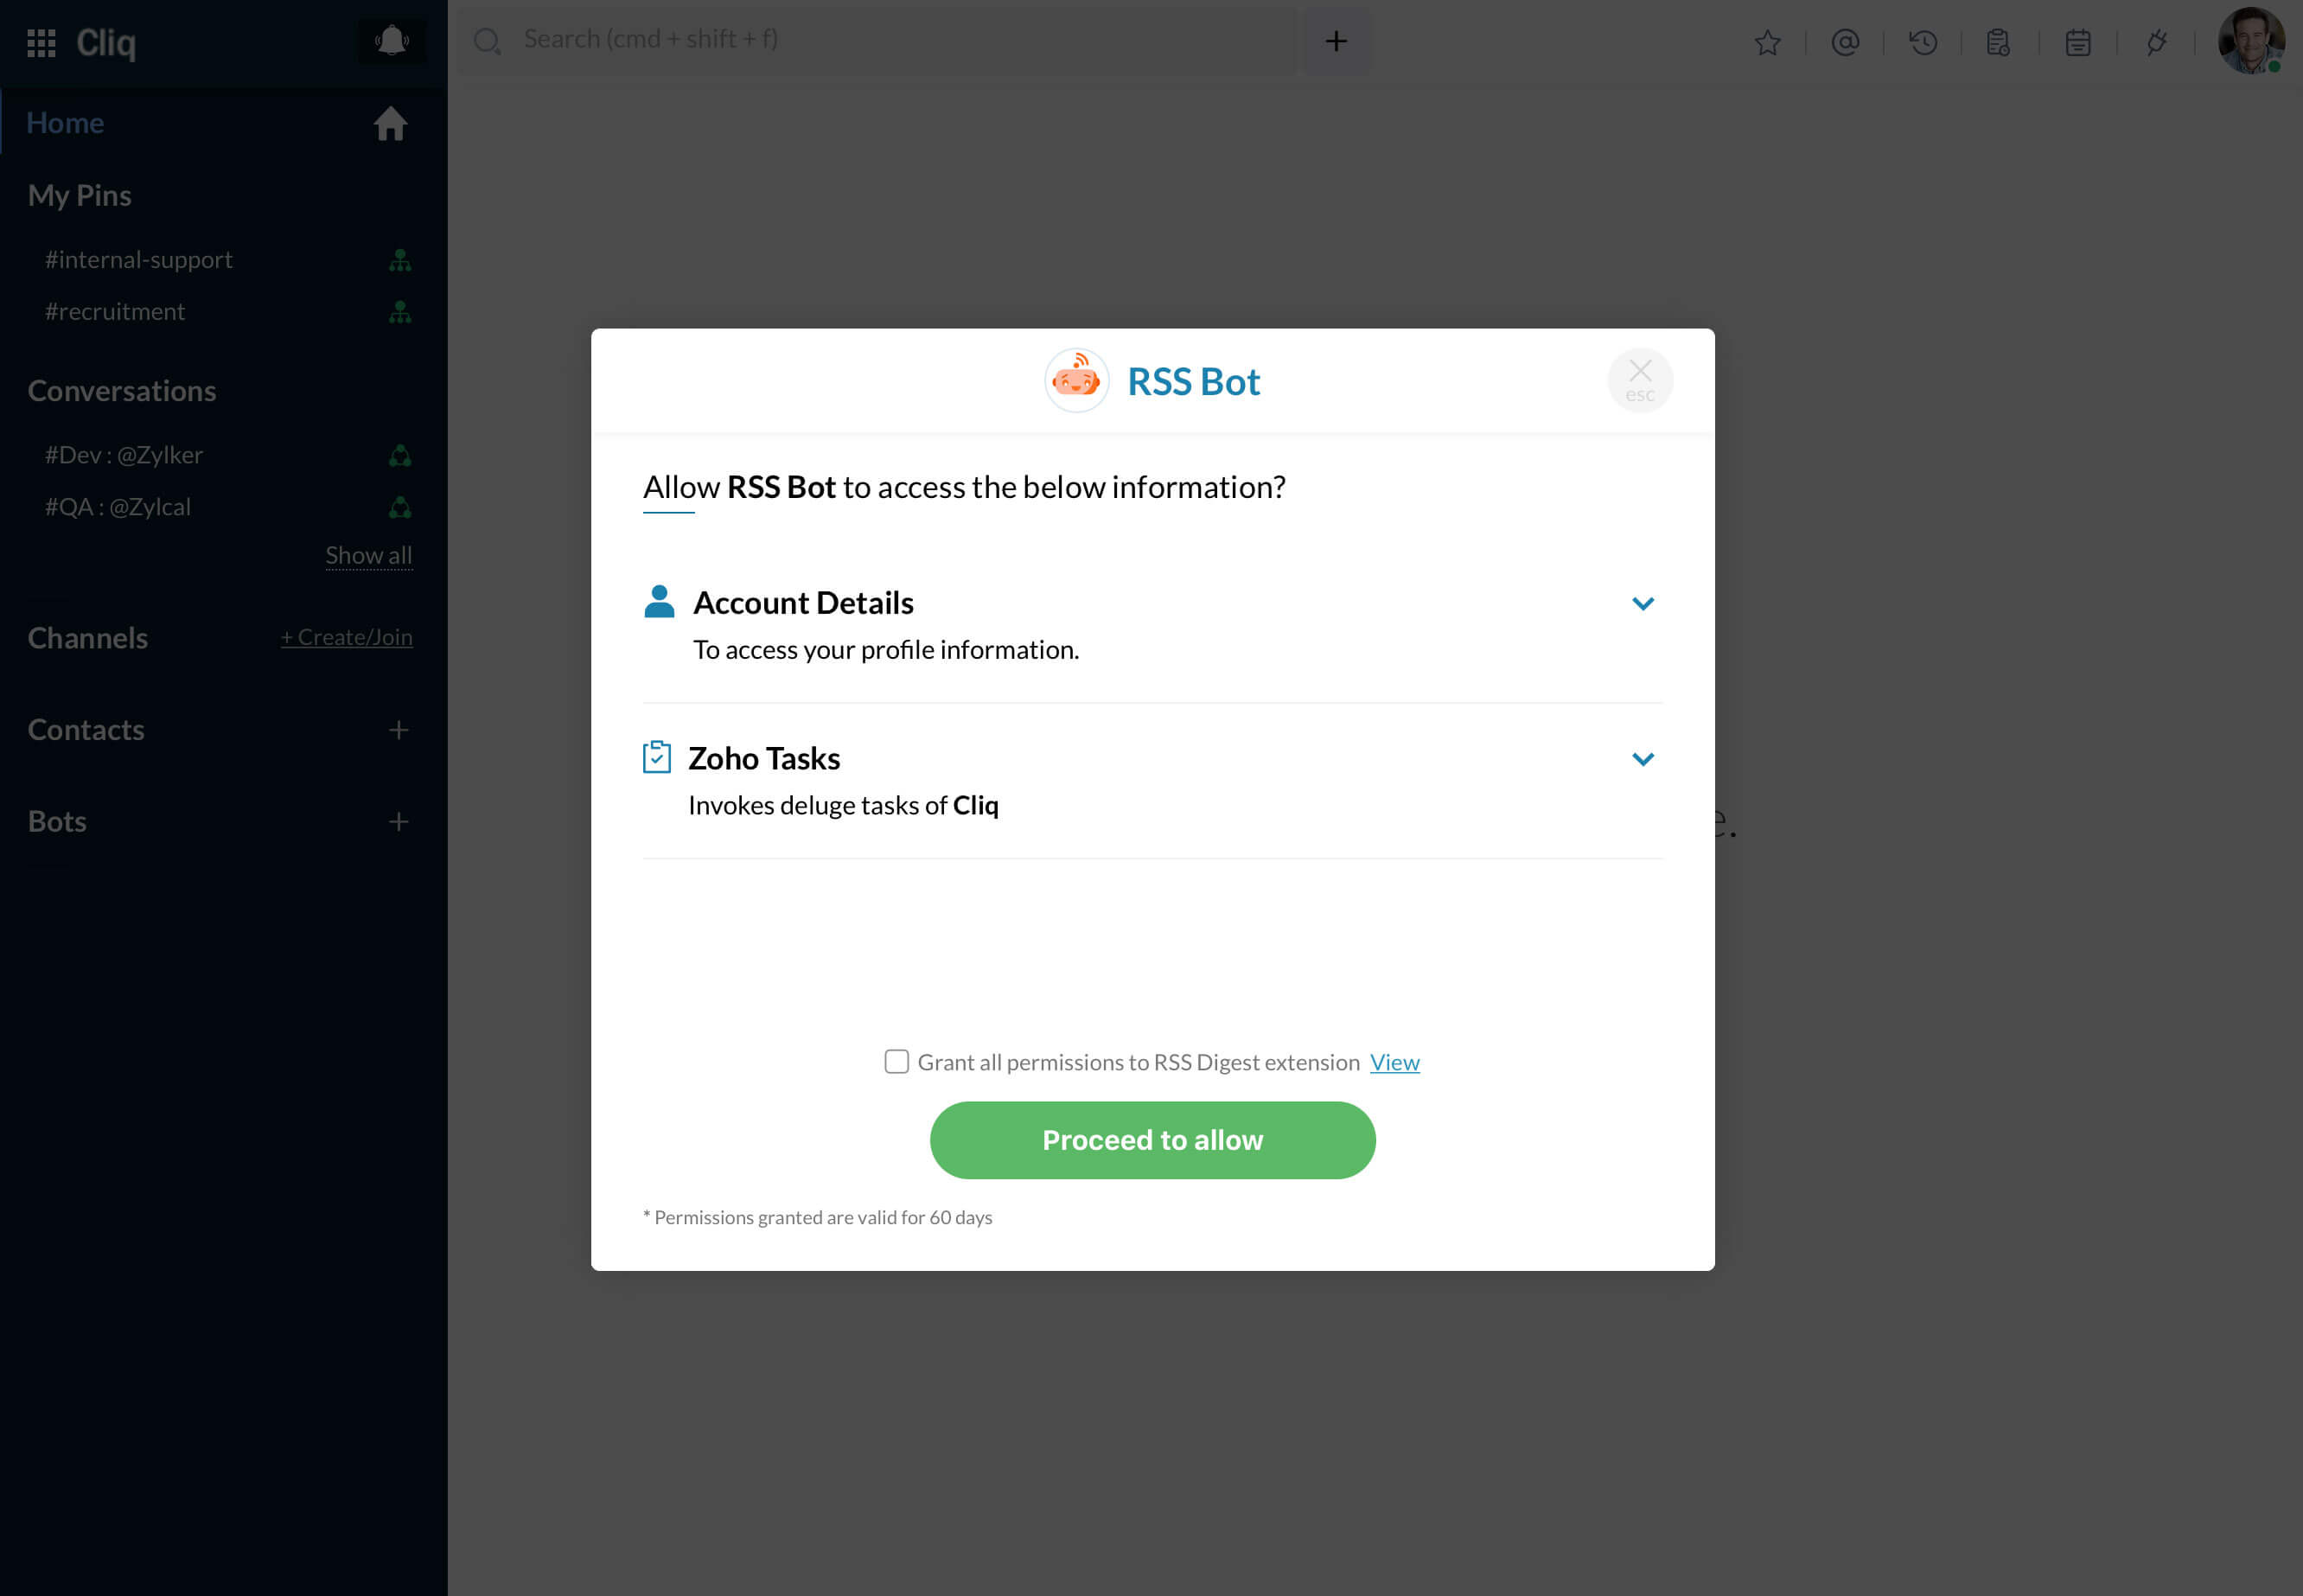Click Account Details heading text
Viewport: 2303px width, 1596px height.
point(803,602)
